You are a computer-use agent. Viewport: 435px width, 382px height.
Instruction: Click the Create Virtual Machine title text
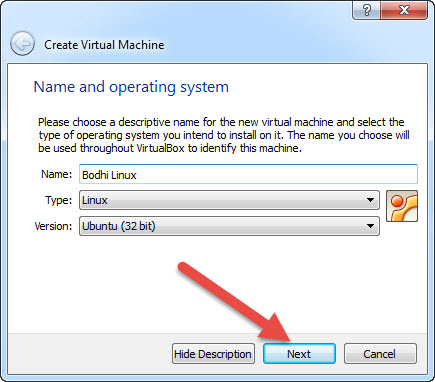[104, 45]
